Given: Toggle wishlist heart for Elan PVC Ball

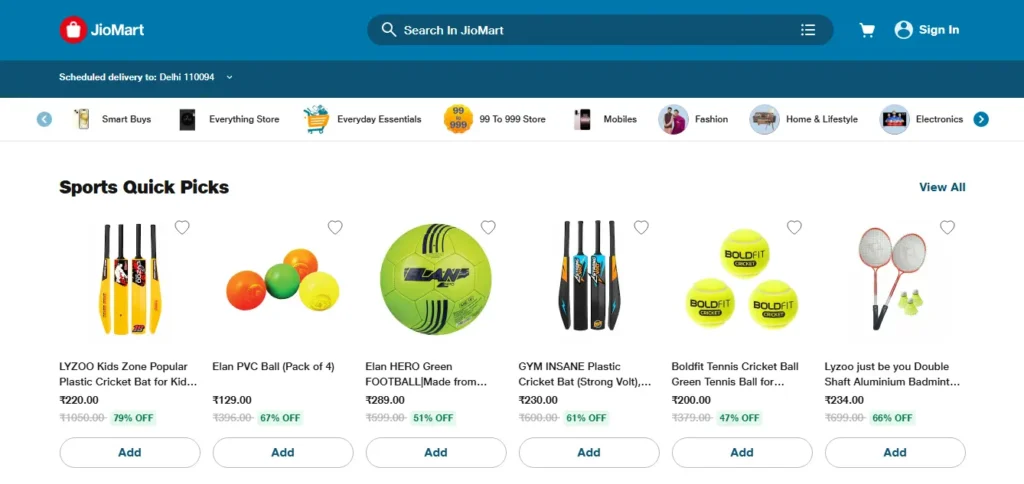Looking at the screenshot, I should (335, 227).
